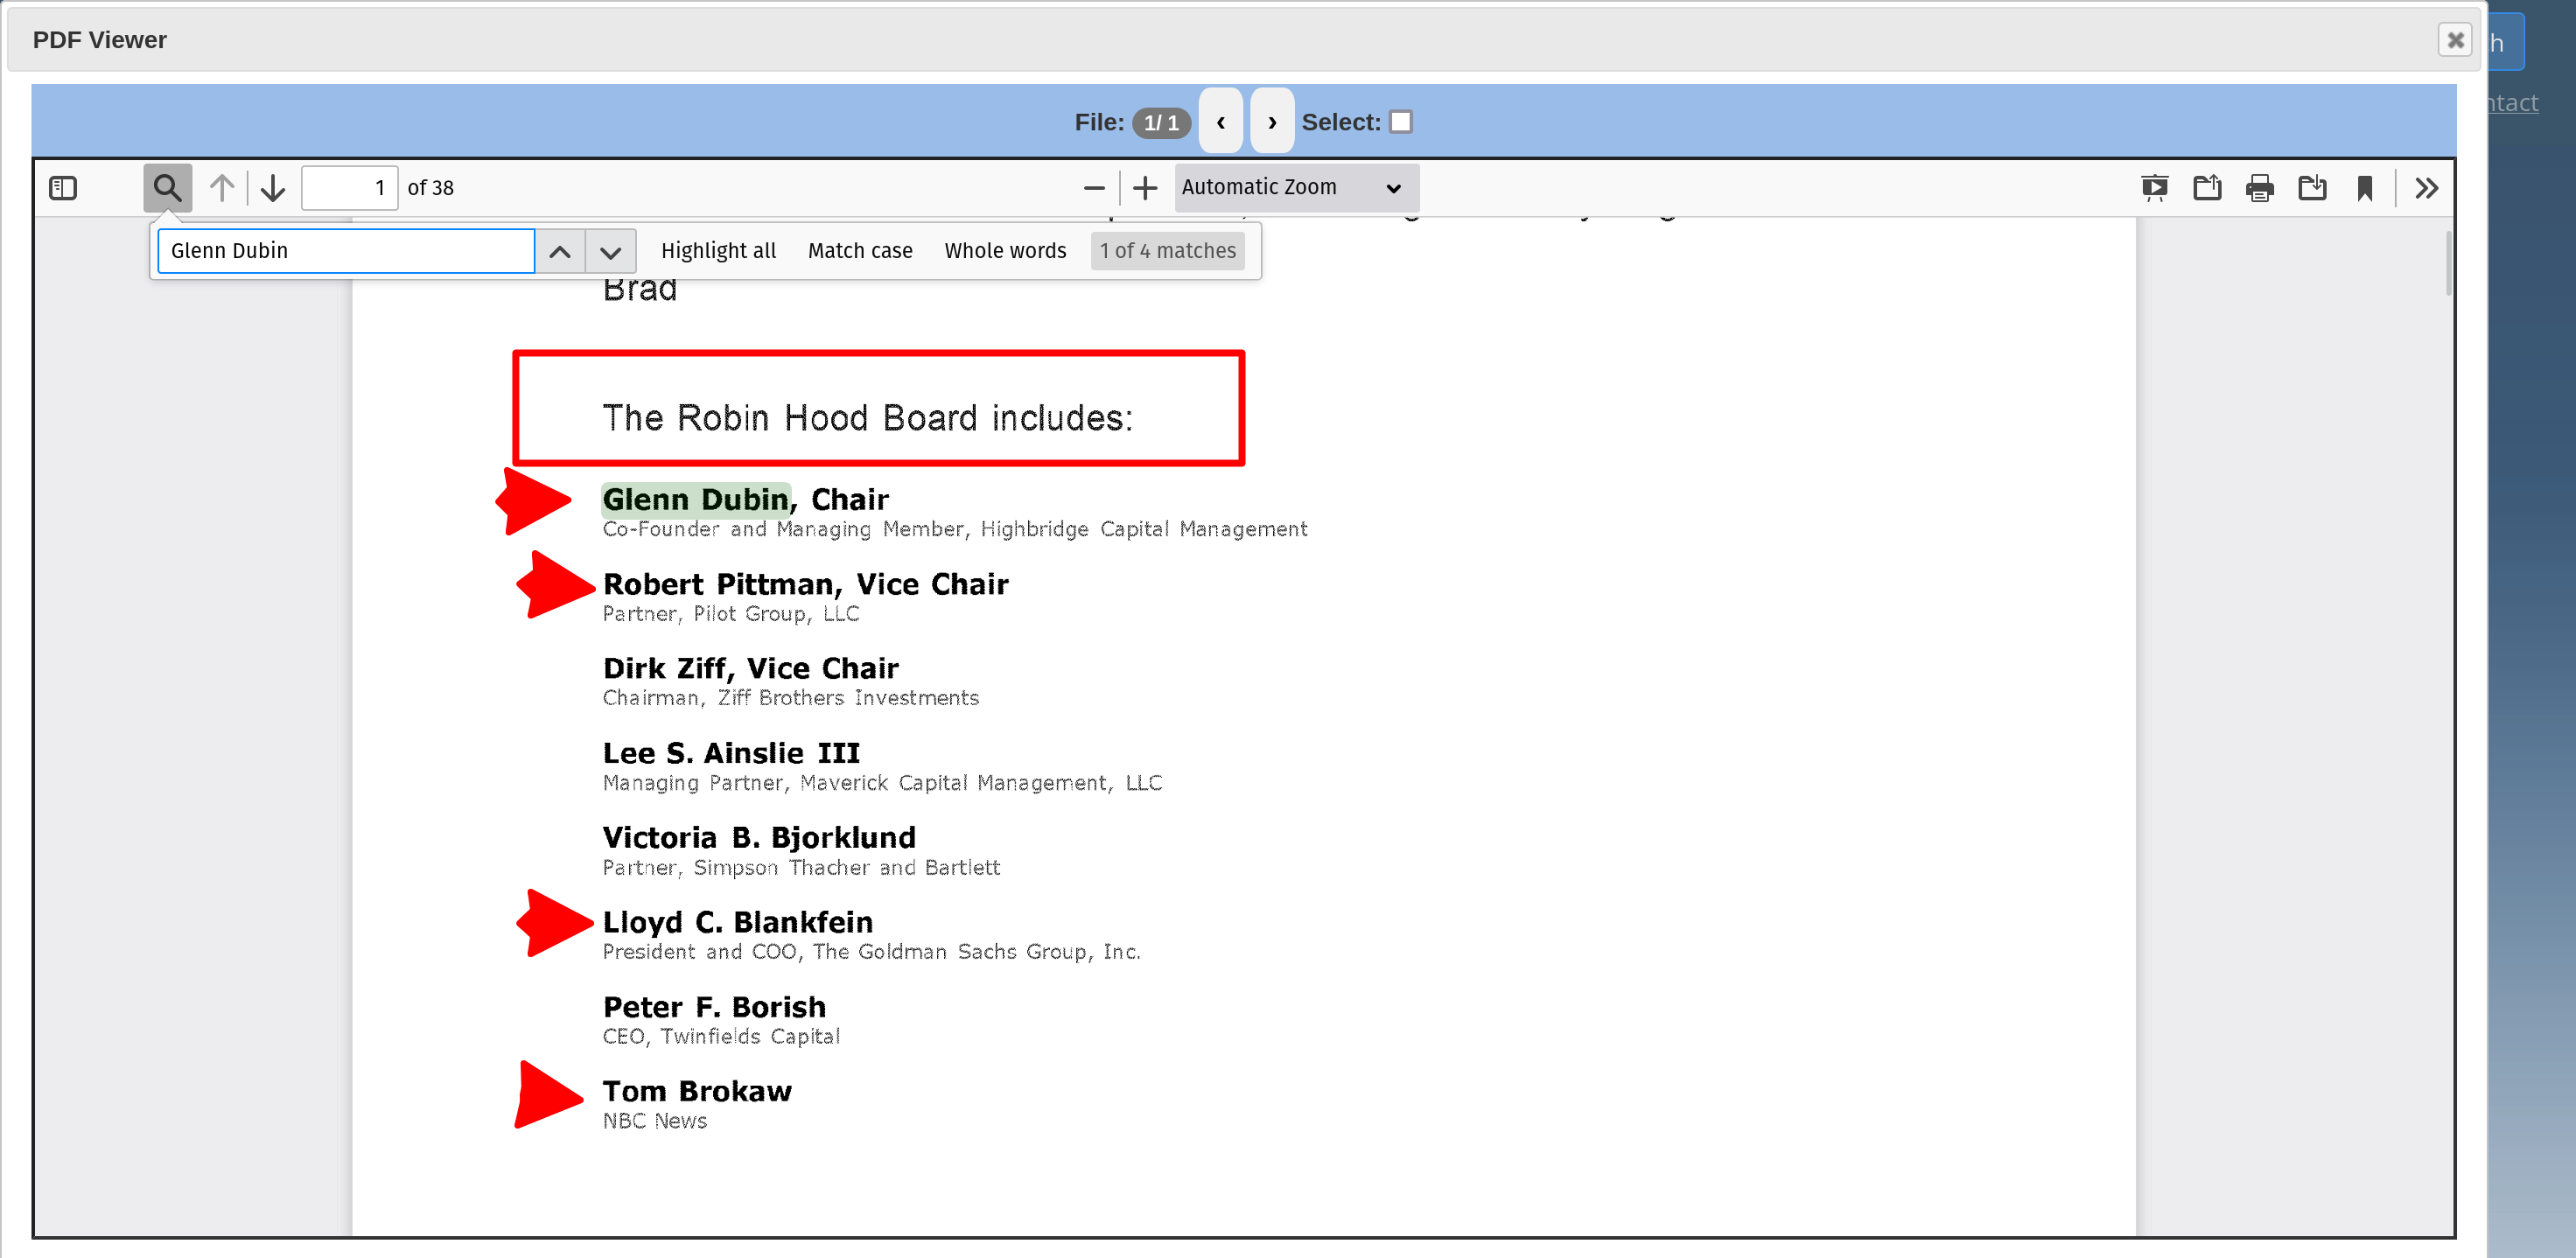Click the NBC News subtitle
Image resolution: width=2576 pixels, height=1258 pixels.
coord(654,1121)
